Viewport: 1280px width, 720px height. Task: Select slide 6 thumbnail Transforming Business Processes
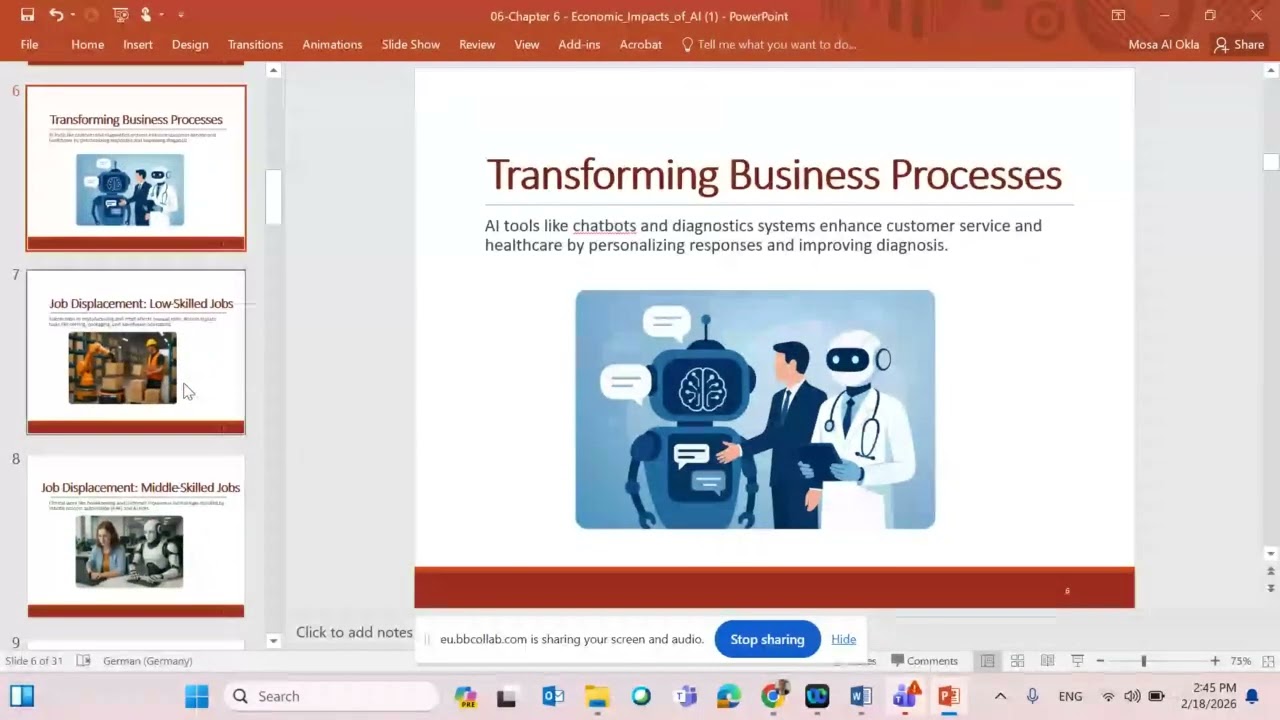tap(136, 168)
